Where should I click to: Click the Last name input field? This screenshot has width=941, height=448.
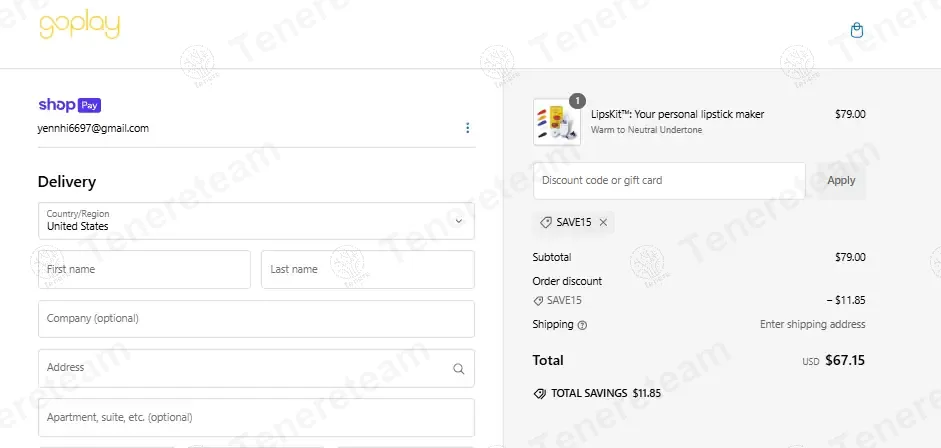pyautogui.click(x=367, y=269)
